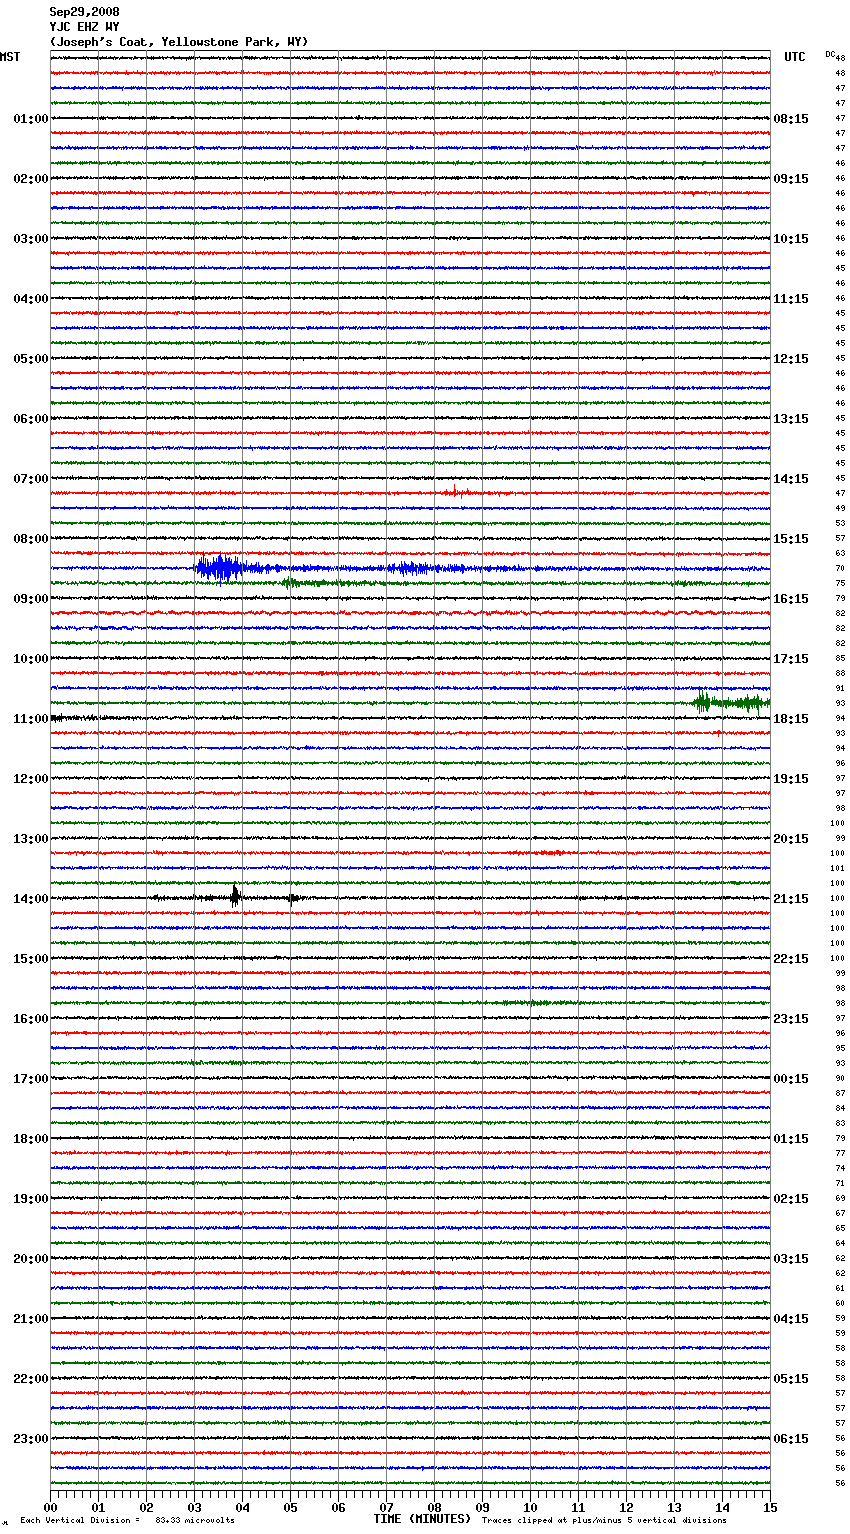Click minute 08 on the time axis
850x1534 pixels.
tap(434, 1507)
